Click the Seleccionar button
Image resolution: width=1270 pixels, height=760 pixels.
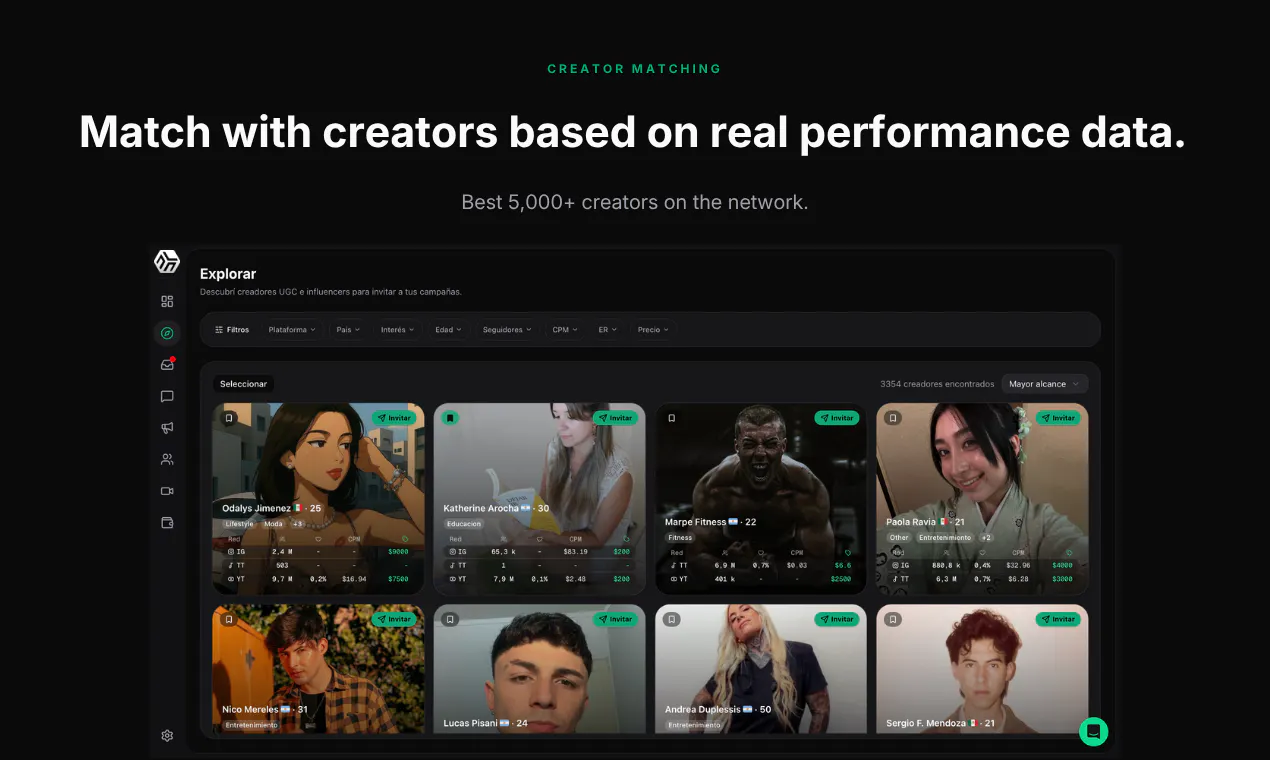(x=243, y=384)
